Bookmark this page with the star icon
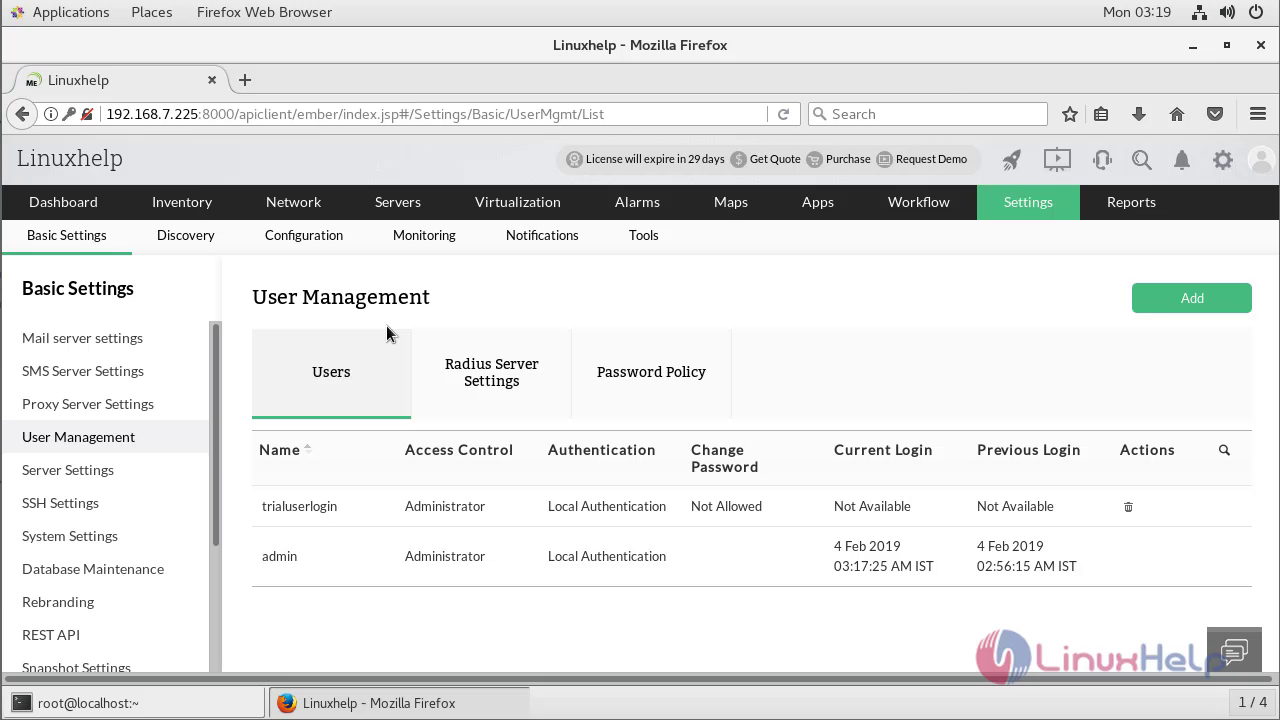Image resolution: width=1280 pixels, height=720 pixels. (1069, 114)
